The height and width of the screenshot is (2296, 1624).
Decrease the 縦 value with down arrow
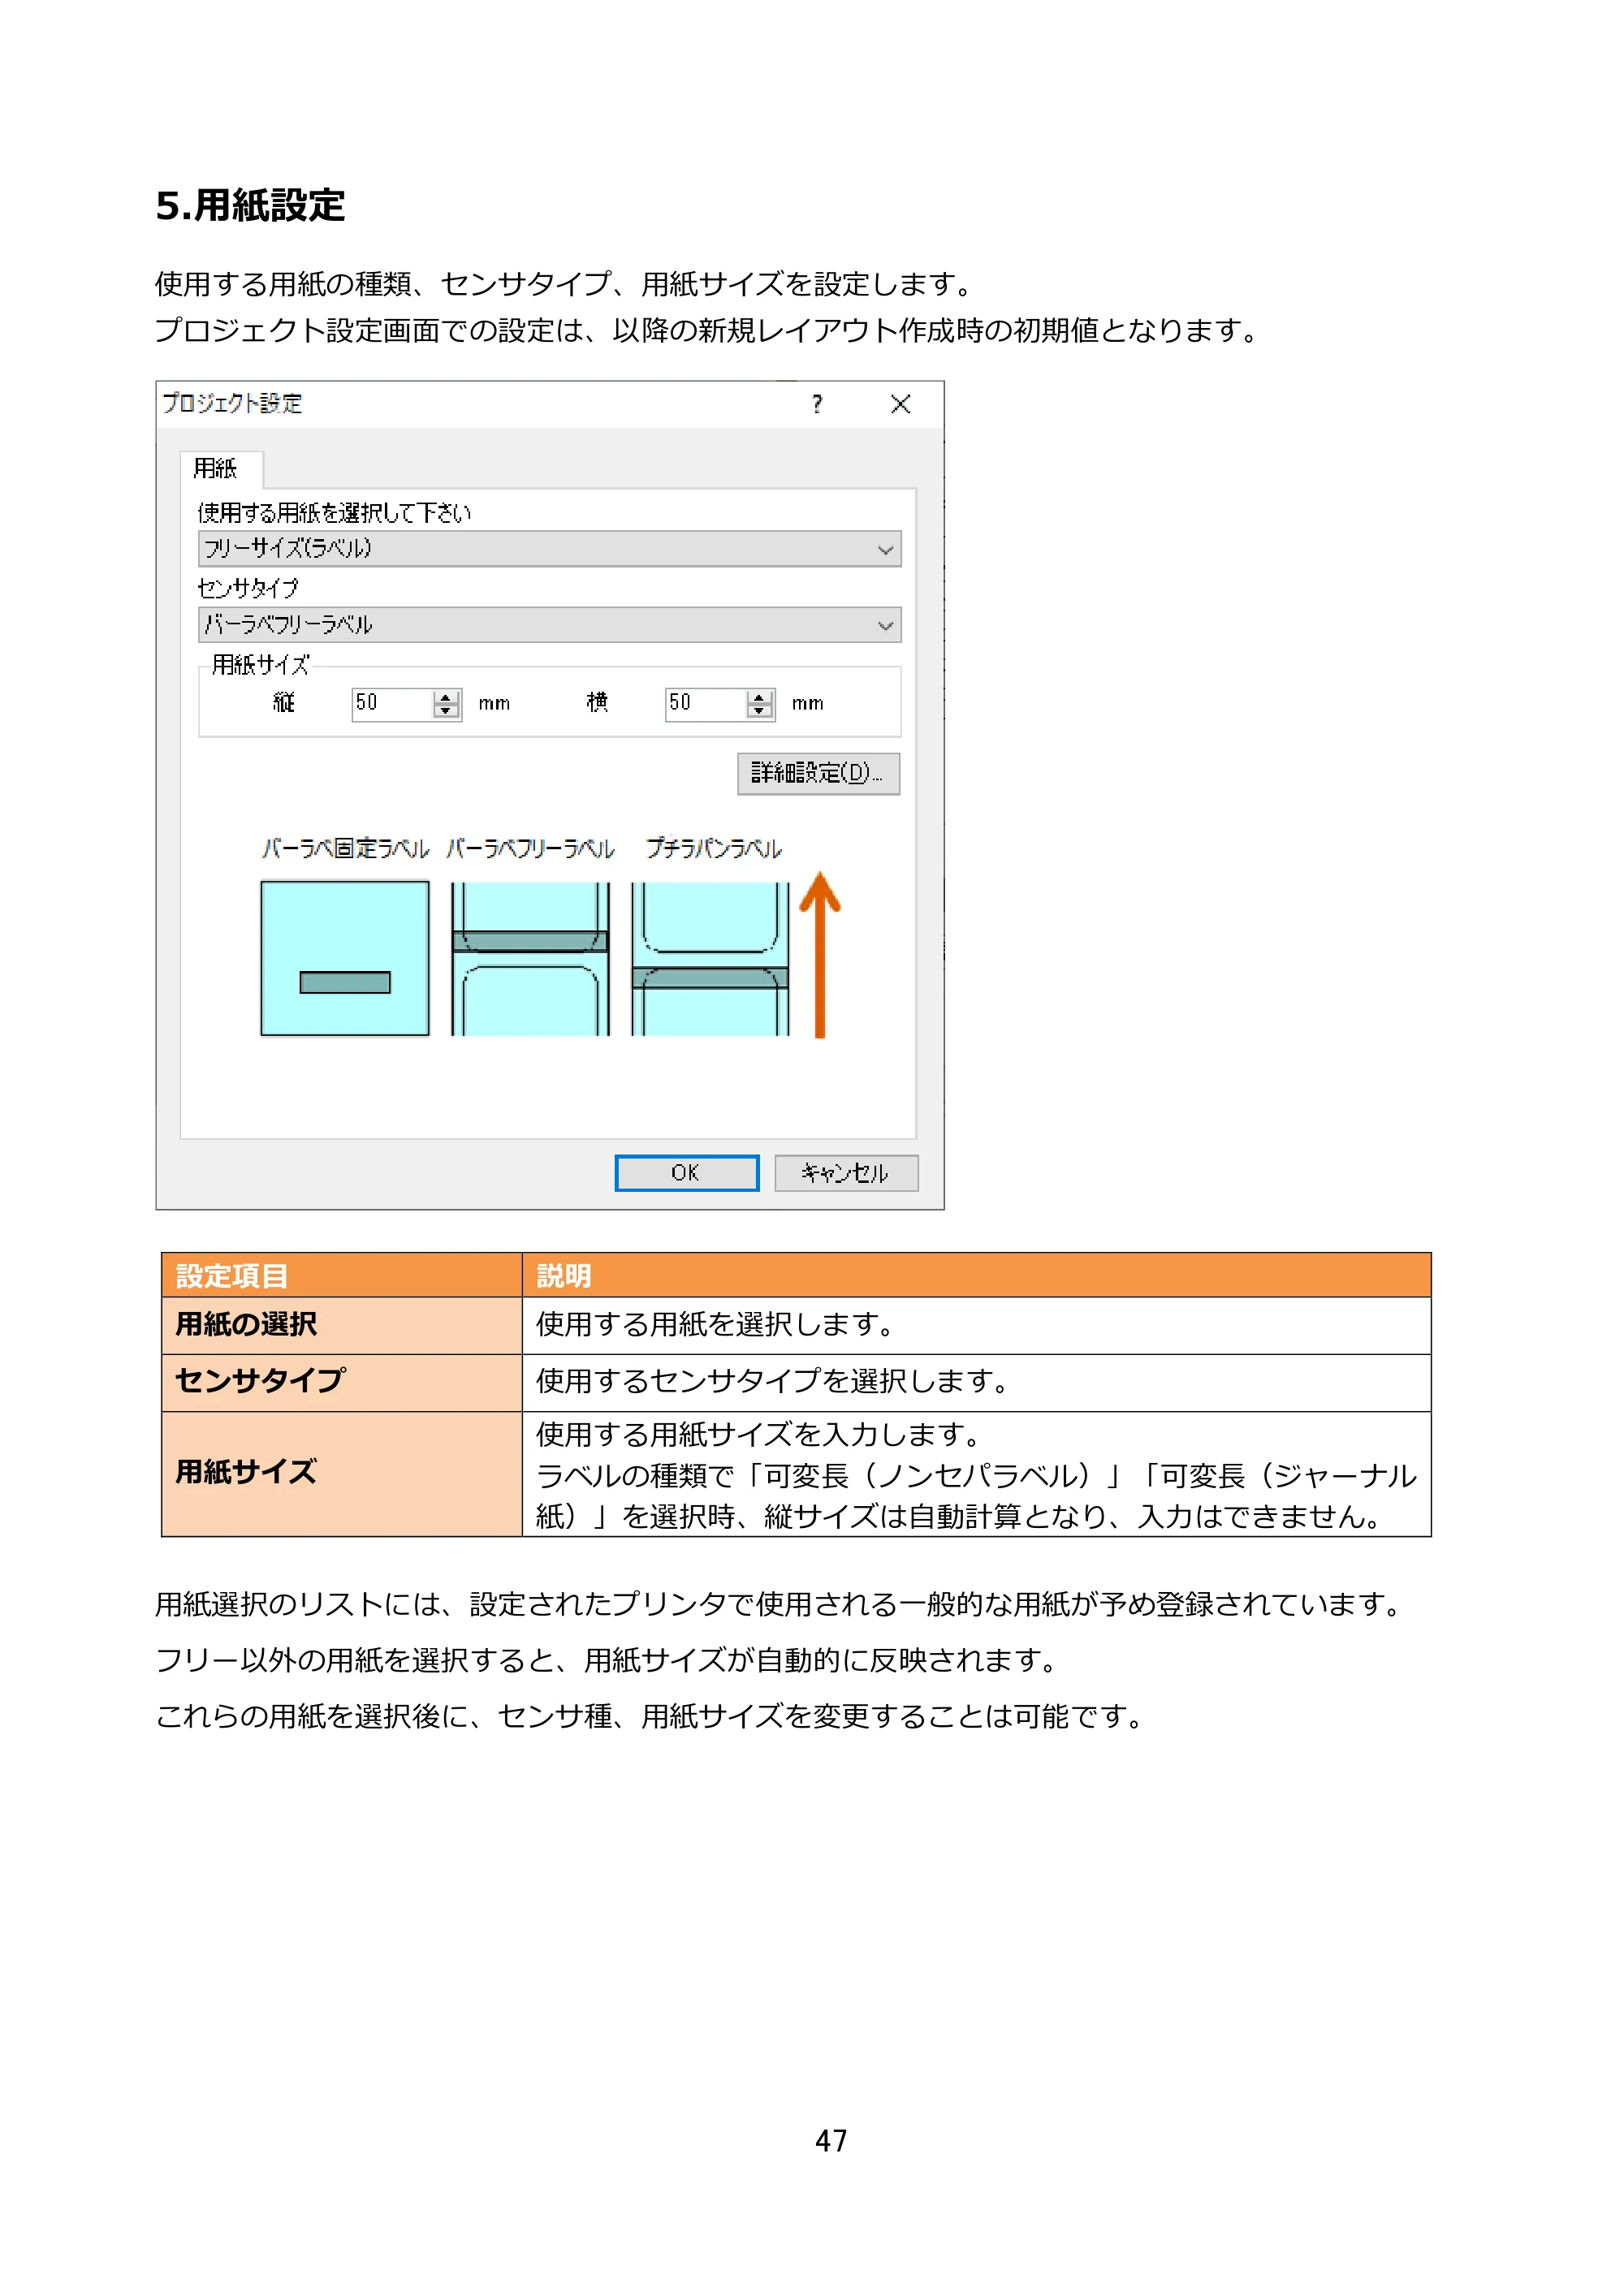coord(447,712)
